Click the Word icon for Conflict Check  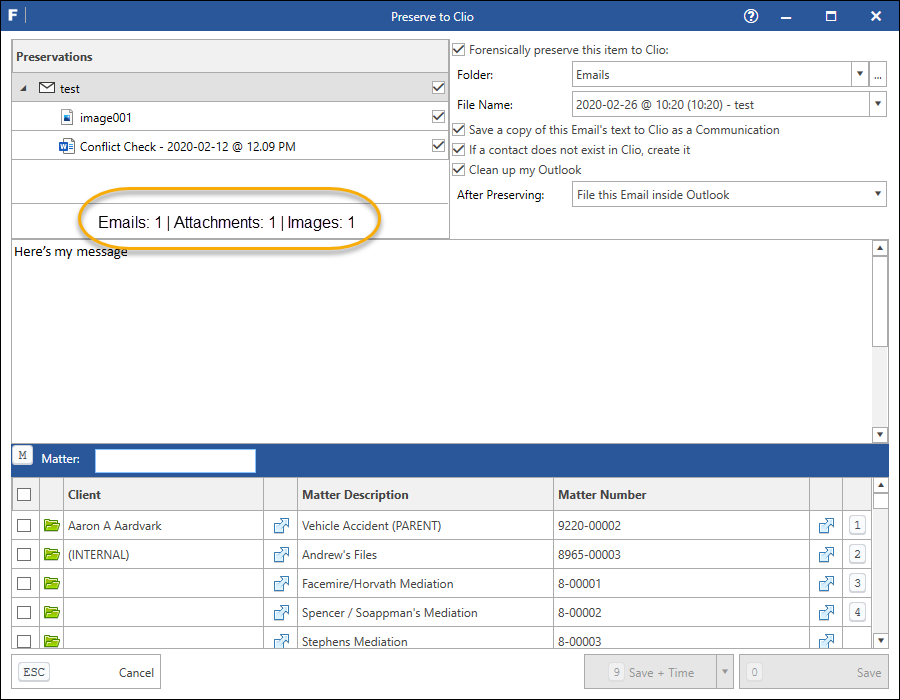click(x=67, y=146)
